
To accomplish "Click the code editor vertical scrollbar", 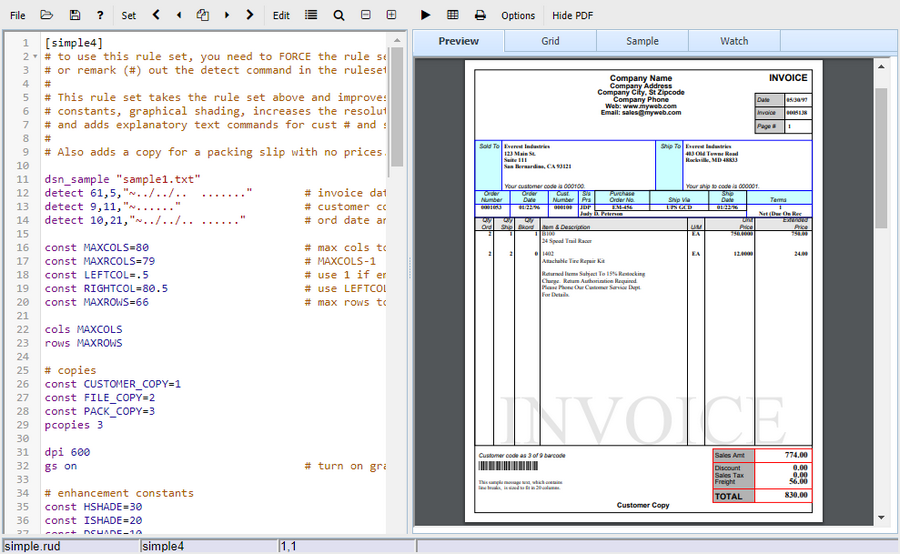I will coord(397,110).
